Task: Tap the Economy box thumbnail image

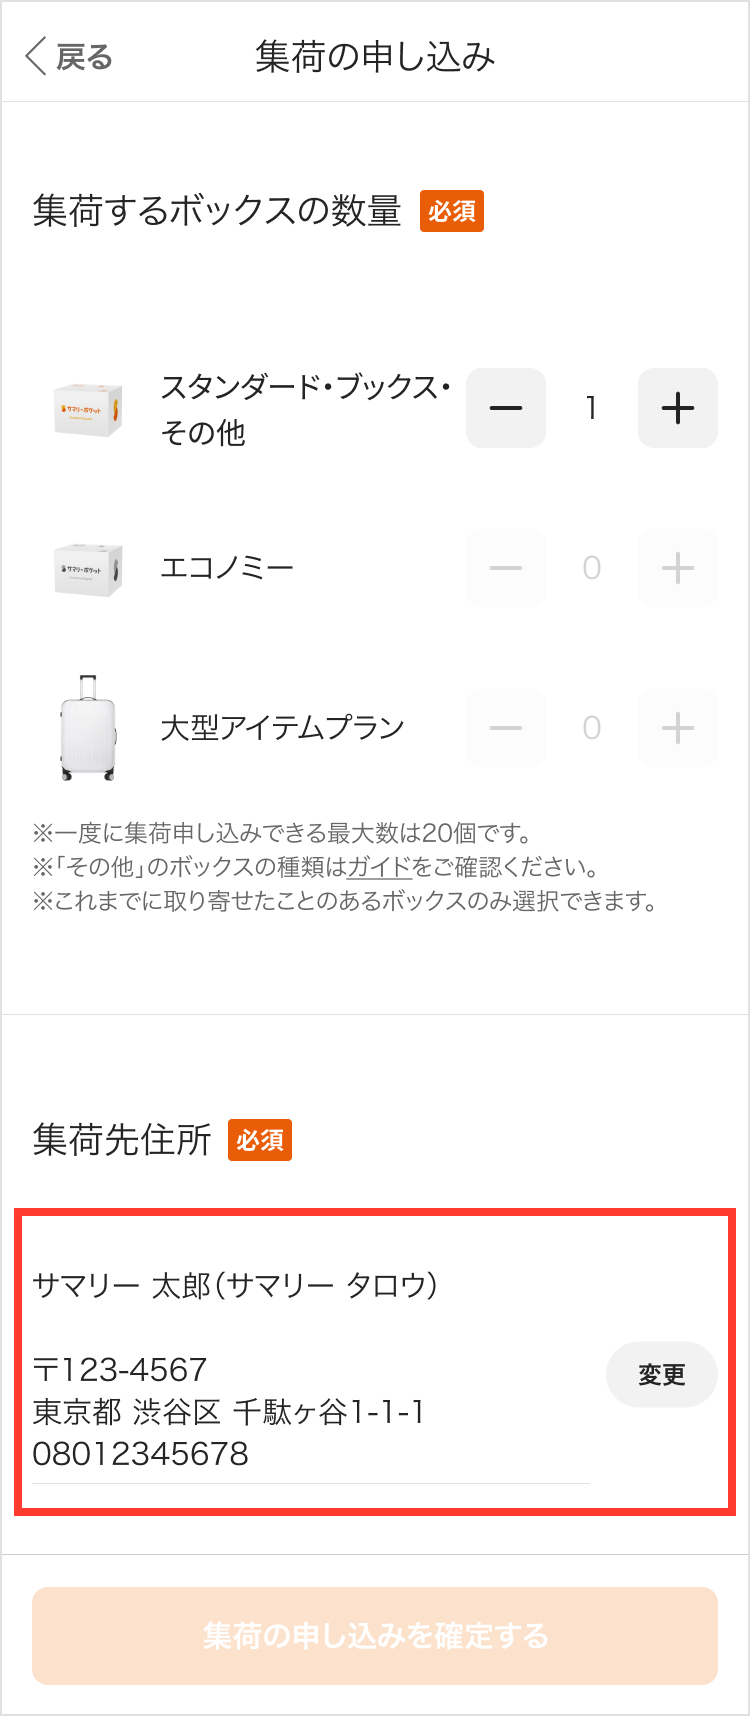Action: 88,569
